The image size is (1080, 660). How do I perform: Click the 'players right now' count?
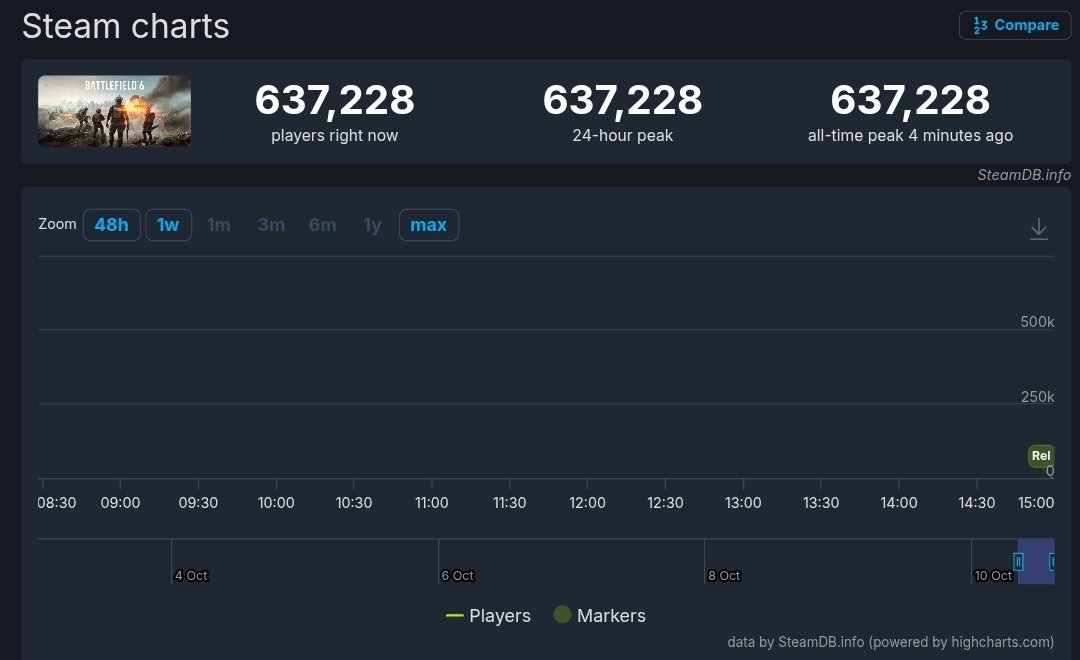335,100
